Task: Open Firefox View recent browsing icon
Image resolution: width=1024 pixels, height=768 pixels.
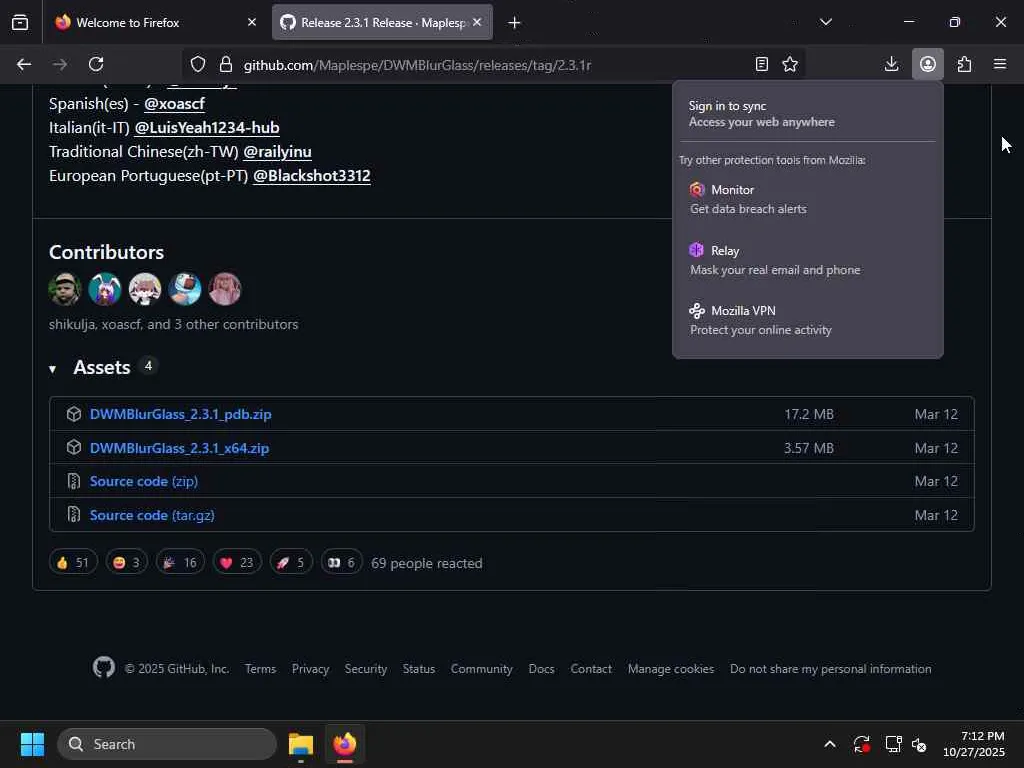Action: (20, 22)
